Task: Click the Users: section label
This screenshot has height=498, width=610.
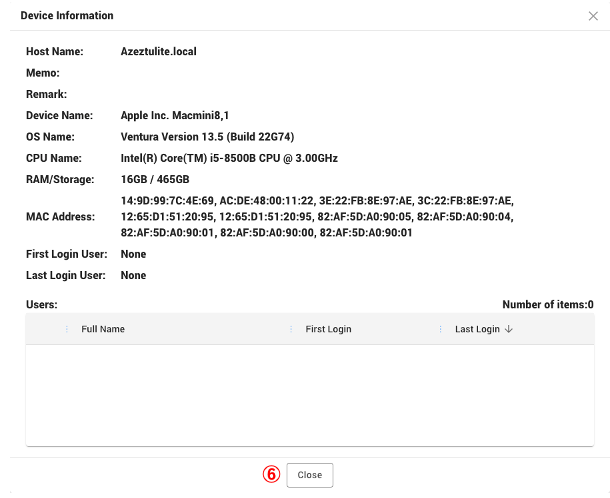Action: click(x=41, y=304)
